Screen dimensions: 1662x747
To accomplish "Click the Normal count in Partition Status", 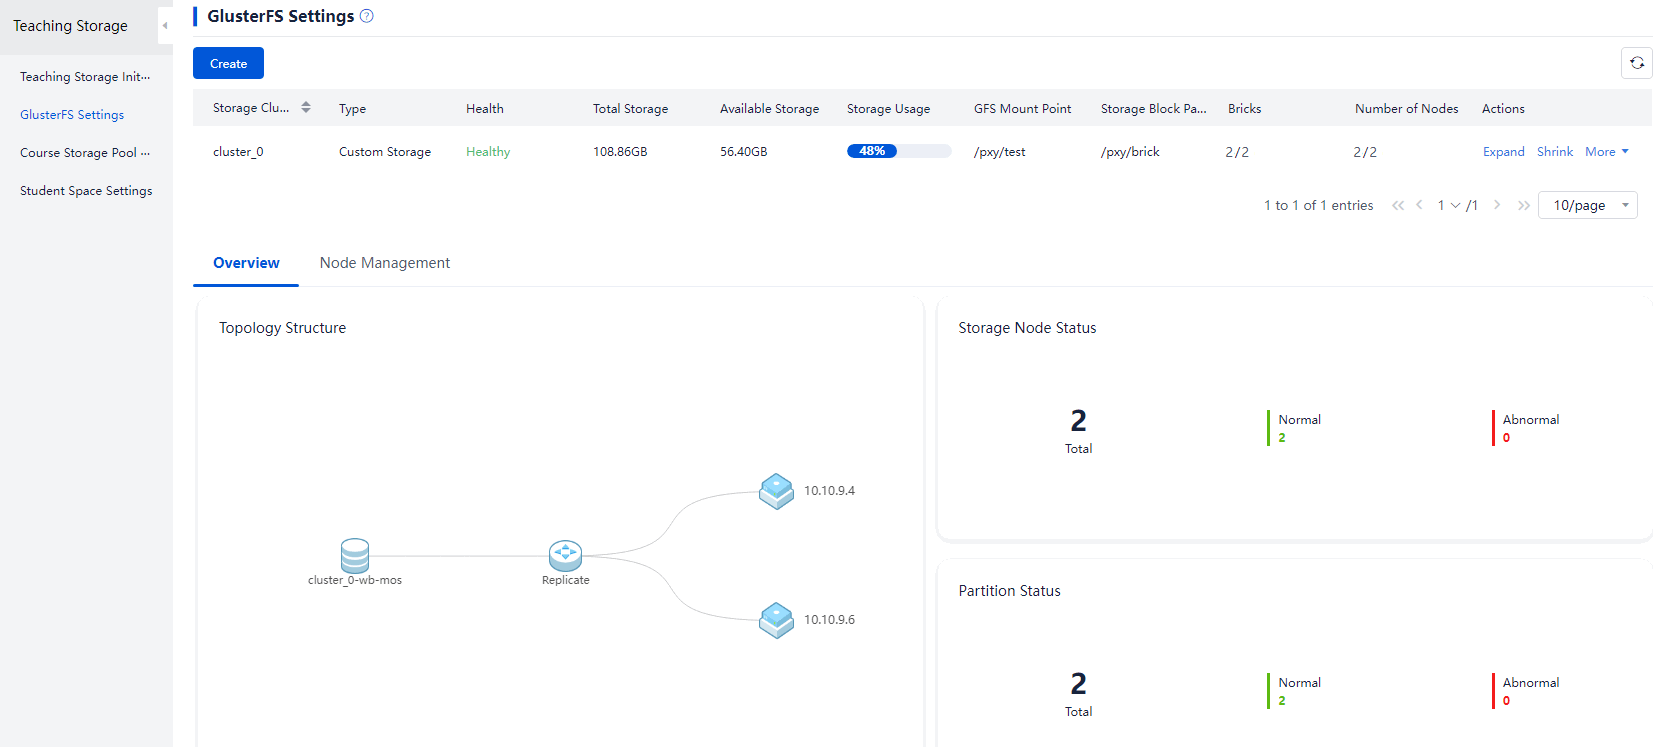I will click(x=1282, y=701).
